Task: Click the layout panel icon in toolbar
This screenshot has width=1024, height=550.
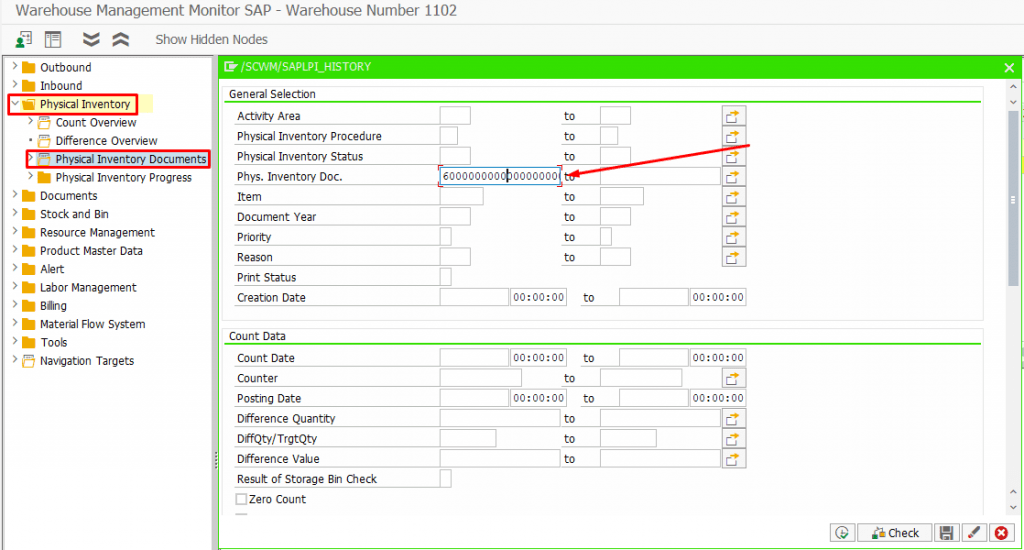Action: point(53,39)
